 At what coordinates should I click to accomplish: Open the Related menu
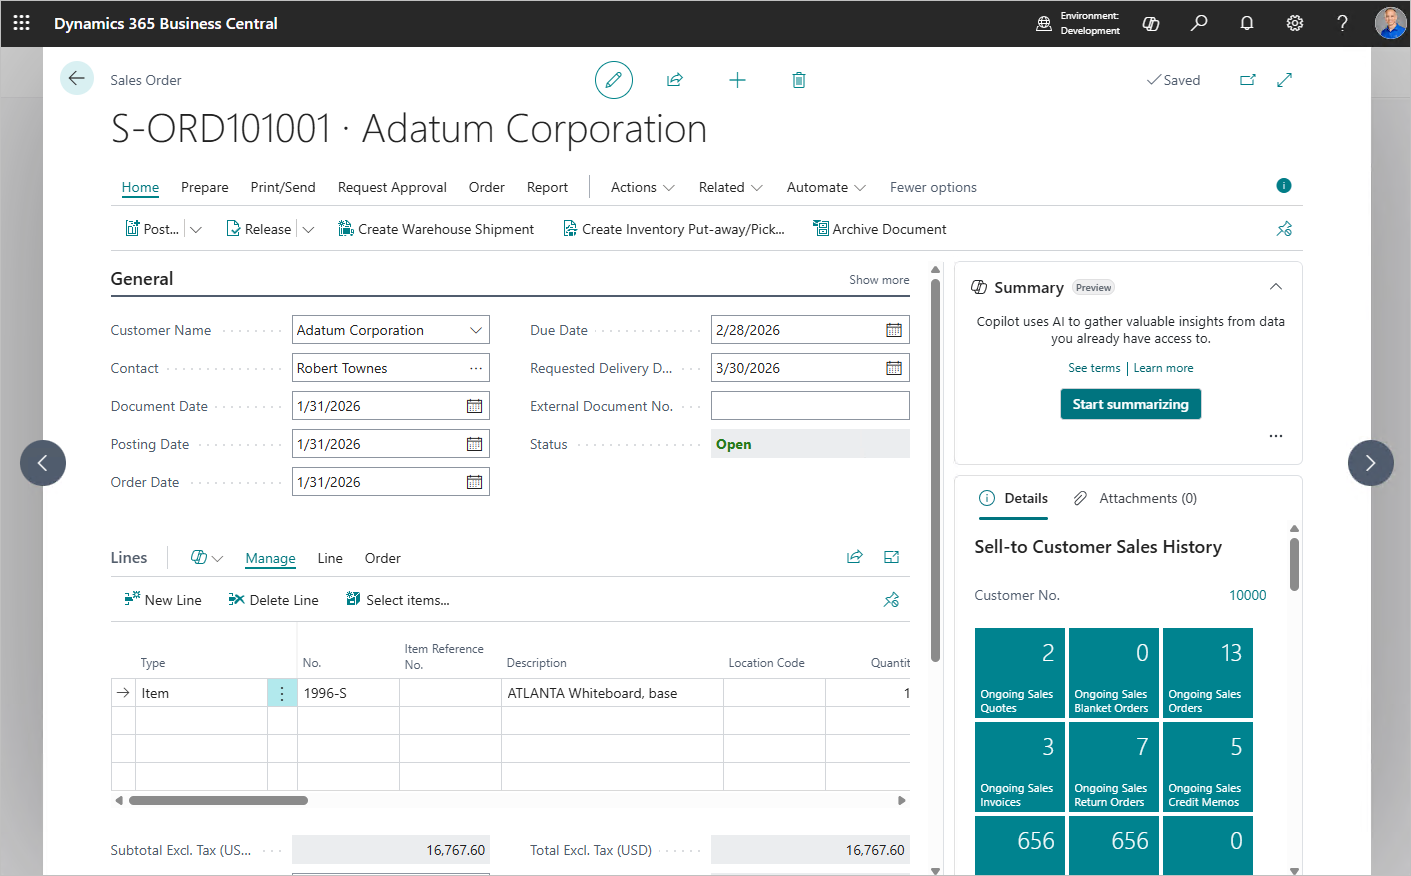point(731,187)
